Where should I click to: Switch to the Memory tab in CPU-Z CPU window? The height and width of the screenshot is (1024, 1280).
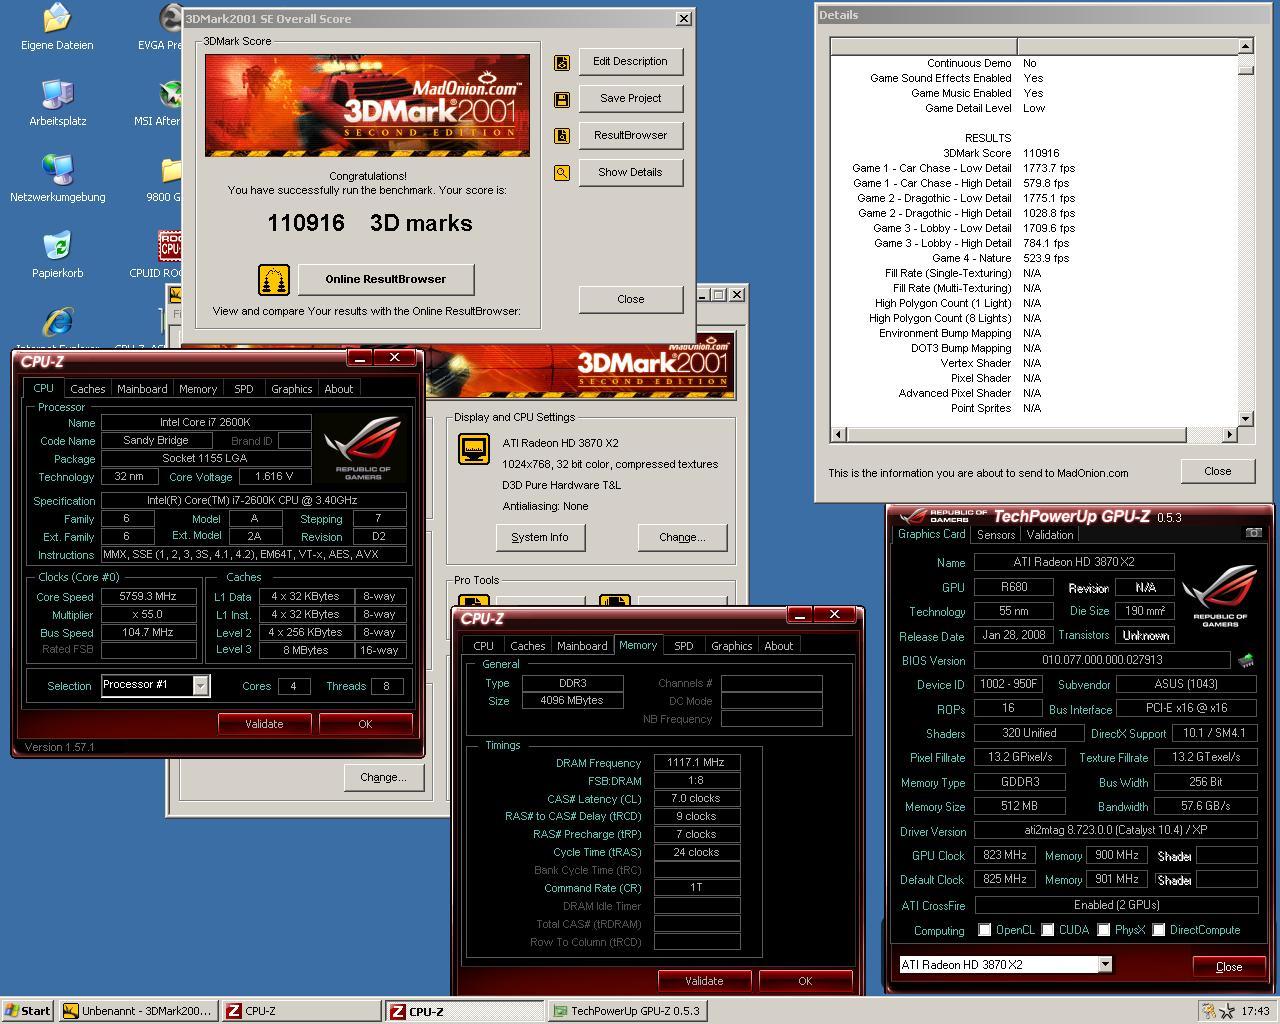tap(198, 389)
